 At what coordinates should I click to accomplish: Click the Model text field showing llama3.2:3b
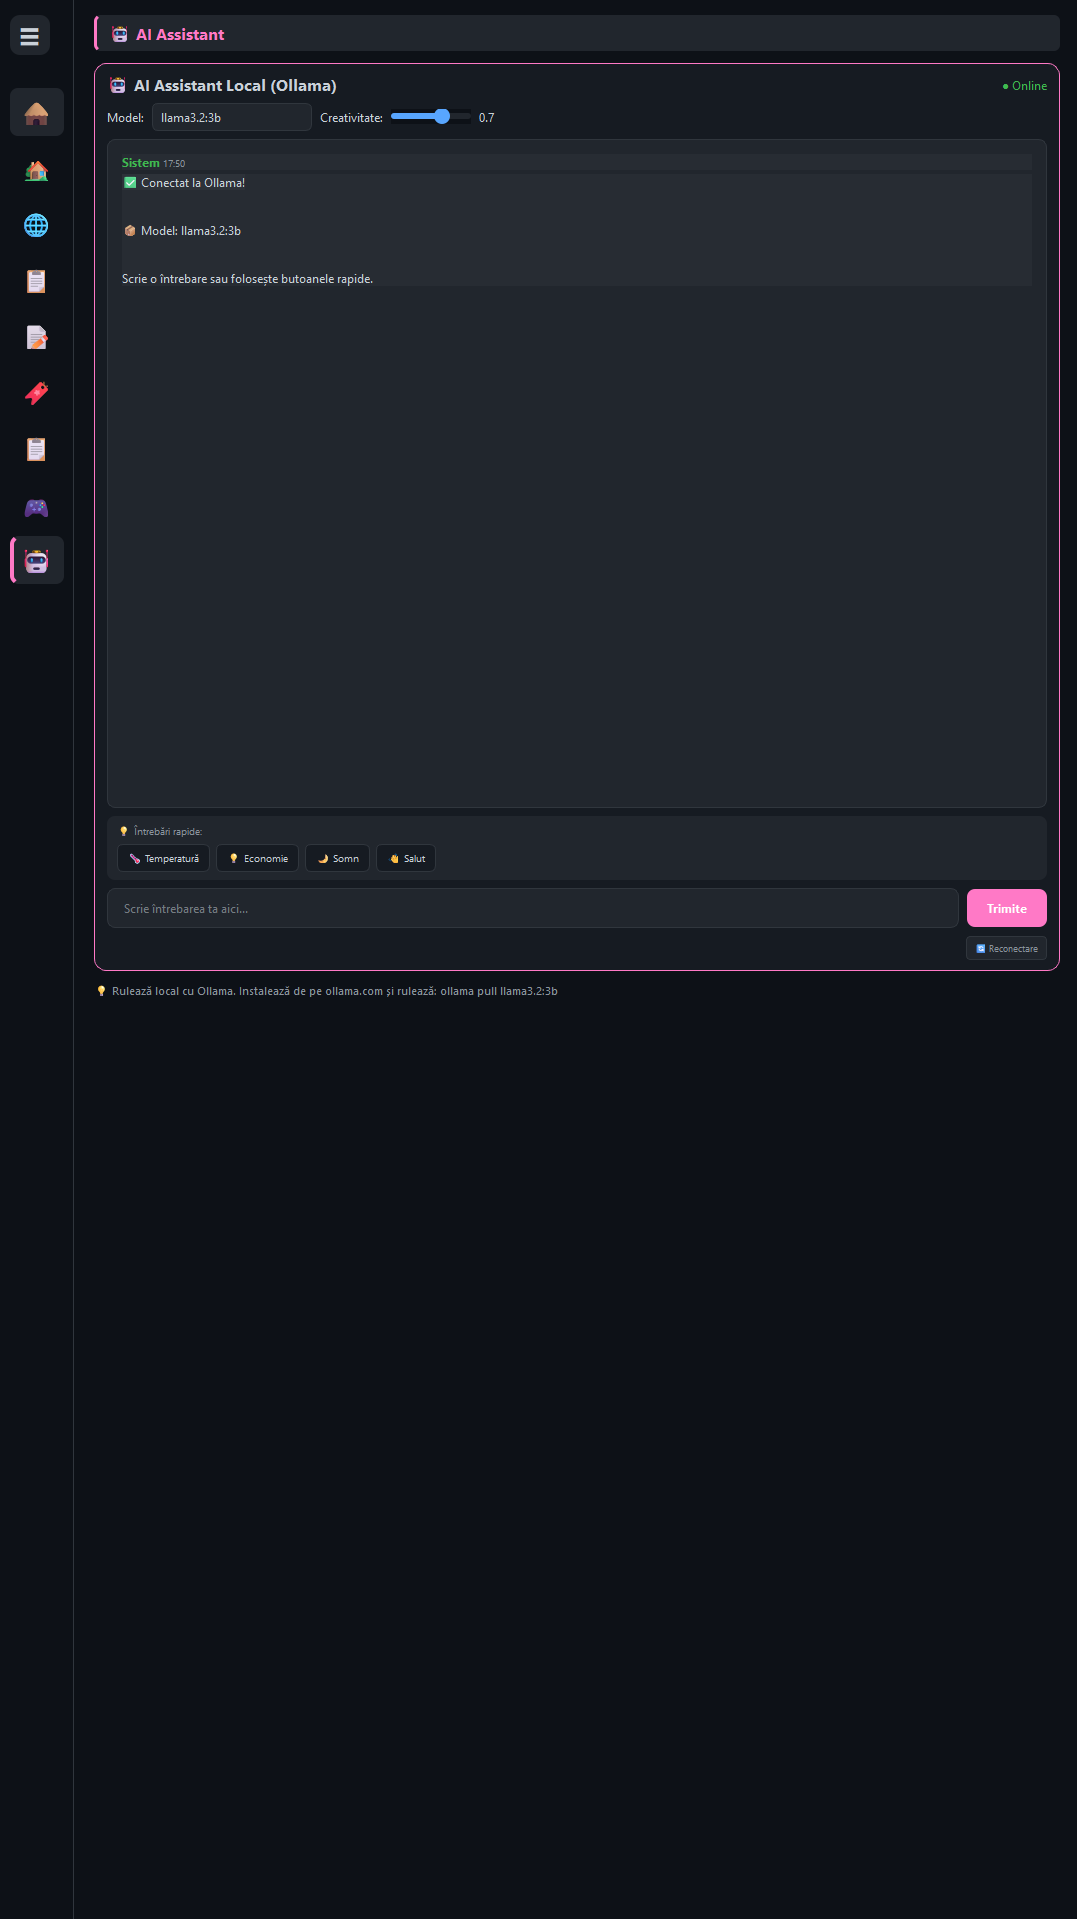point(232,117)
